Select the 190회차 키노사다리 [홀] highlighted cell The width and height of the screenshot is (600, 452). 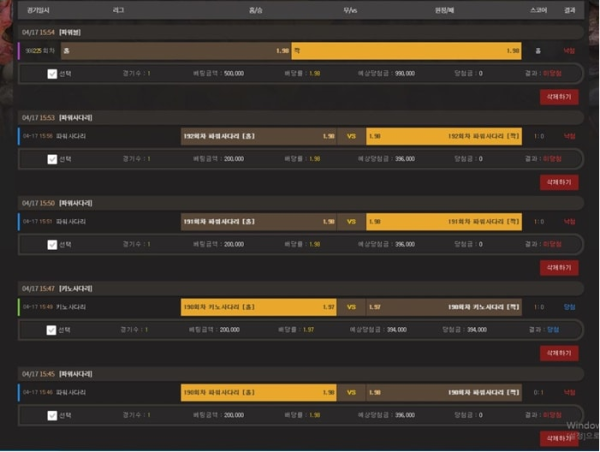click(x=258, y=307)
